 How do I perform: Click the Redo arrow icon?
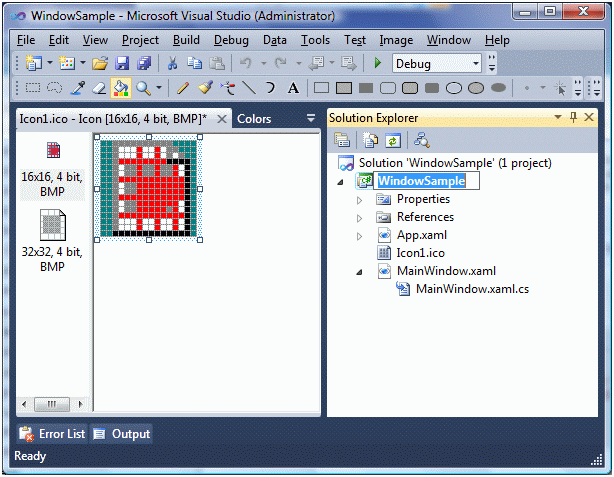pos(280,63)
